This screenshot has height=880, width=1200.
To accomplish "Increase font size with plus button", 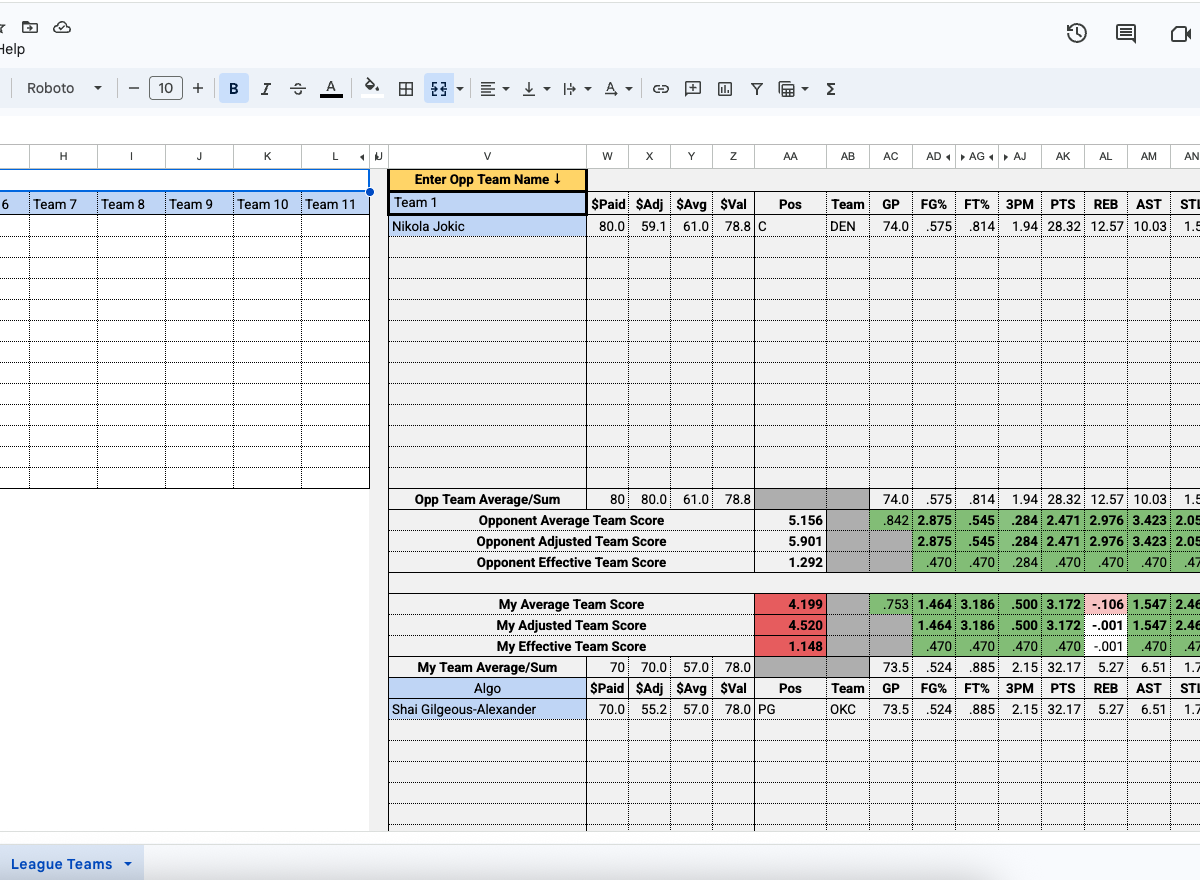I will (198, 88).
